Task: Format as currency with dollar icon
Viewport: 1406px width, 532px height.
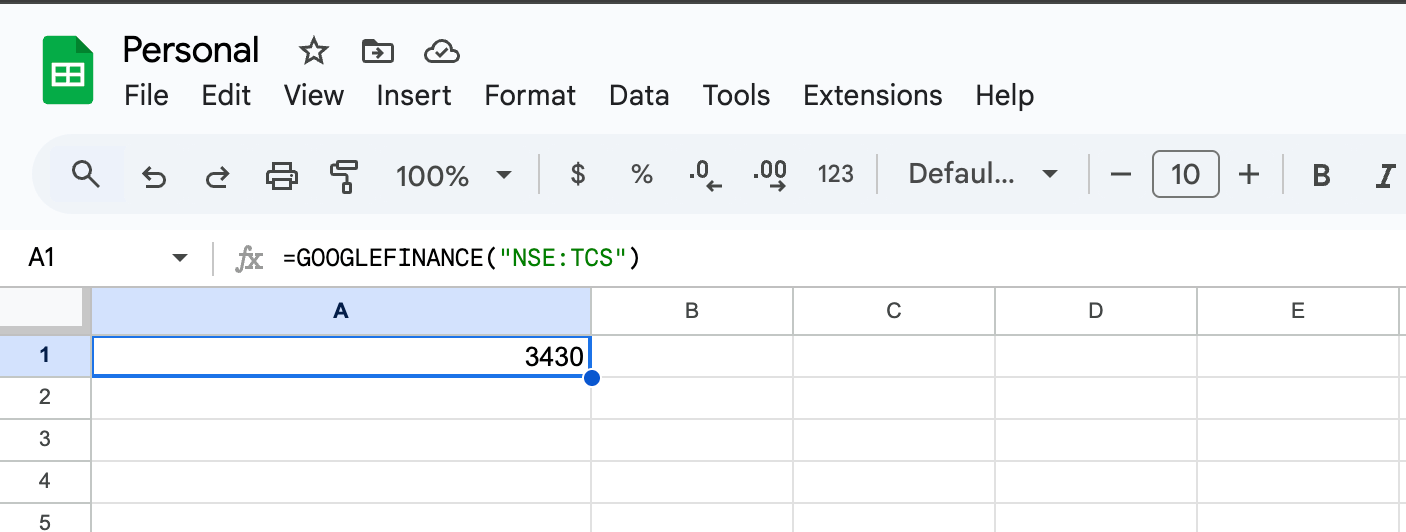Action: (x=577, y=175)
